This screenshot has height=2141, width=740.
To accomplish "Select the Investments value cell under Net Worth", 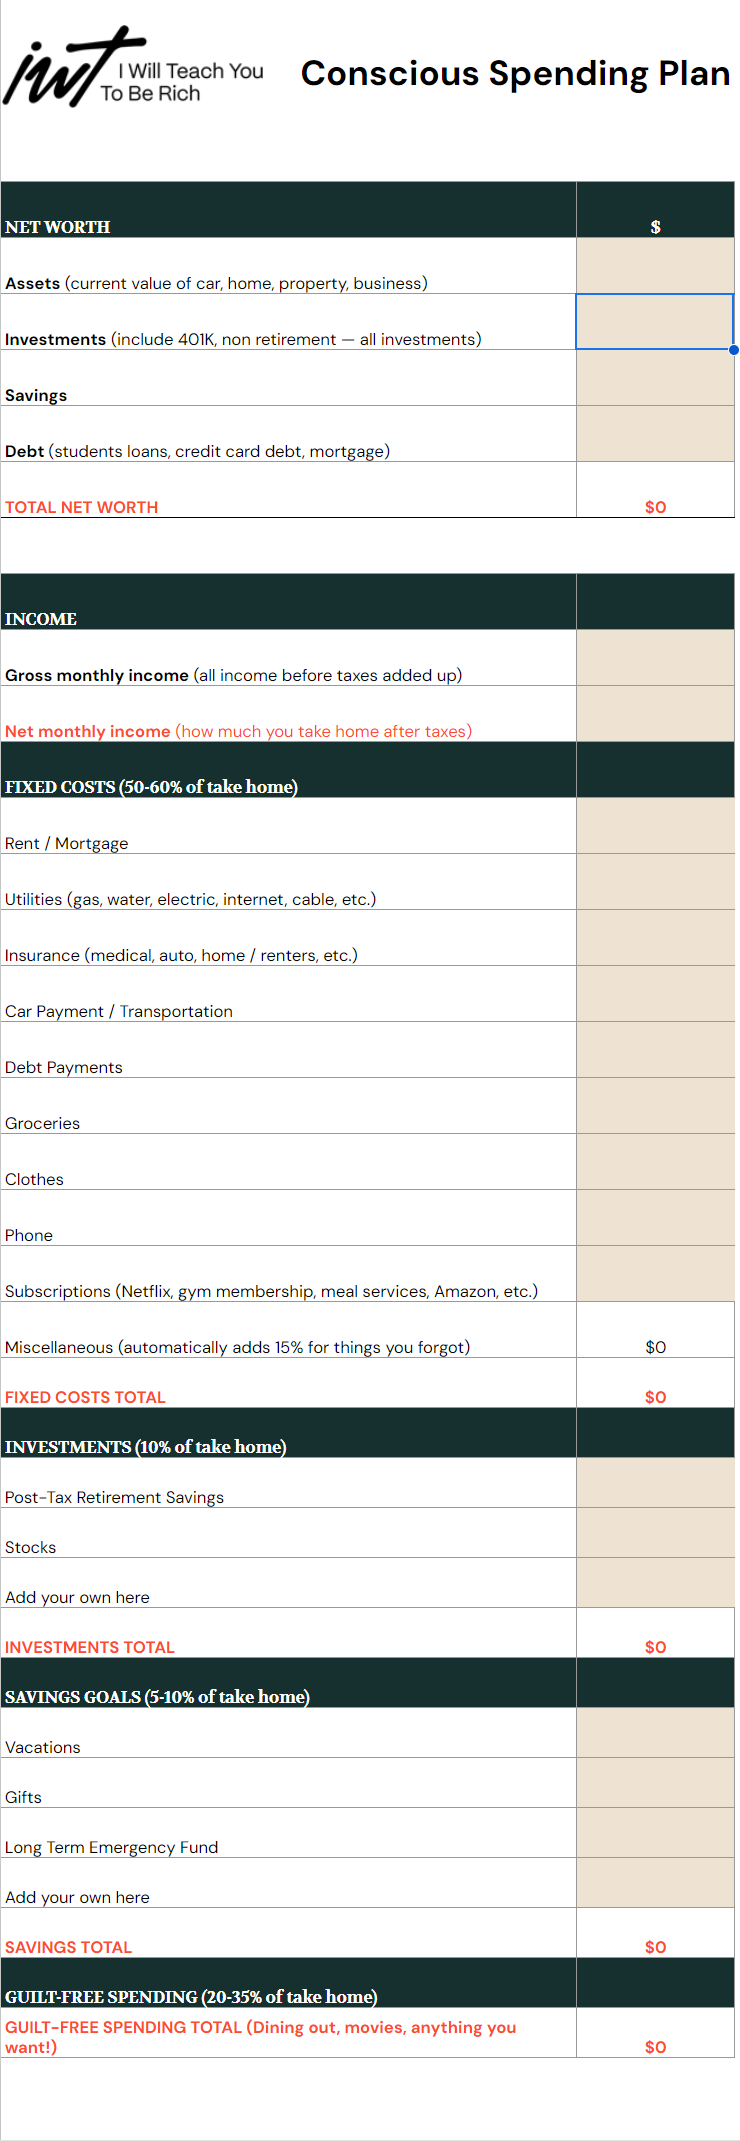I will coord(655,322).
